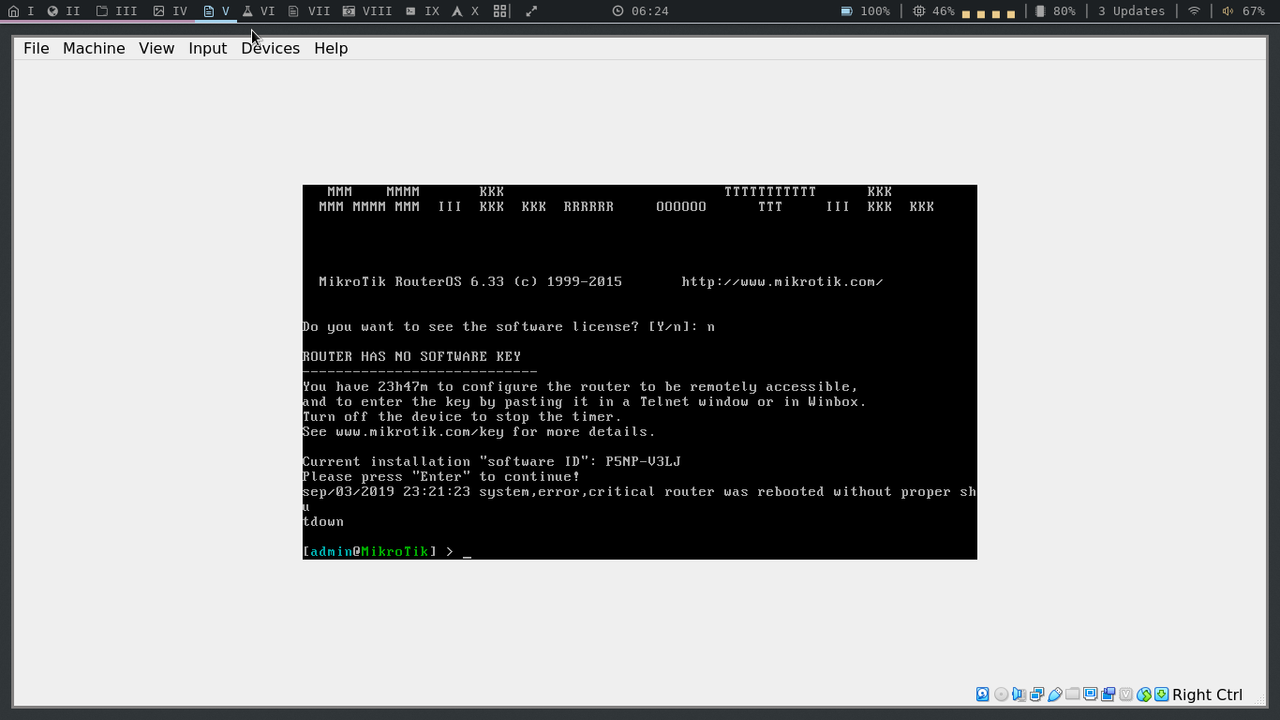Open the Input menu

pyautogui.click(x=208, y=48)
